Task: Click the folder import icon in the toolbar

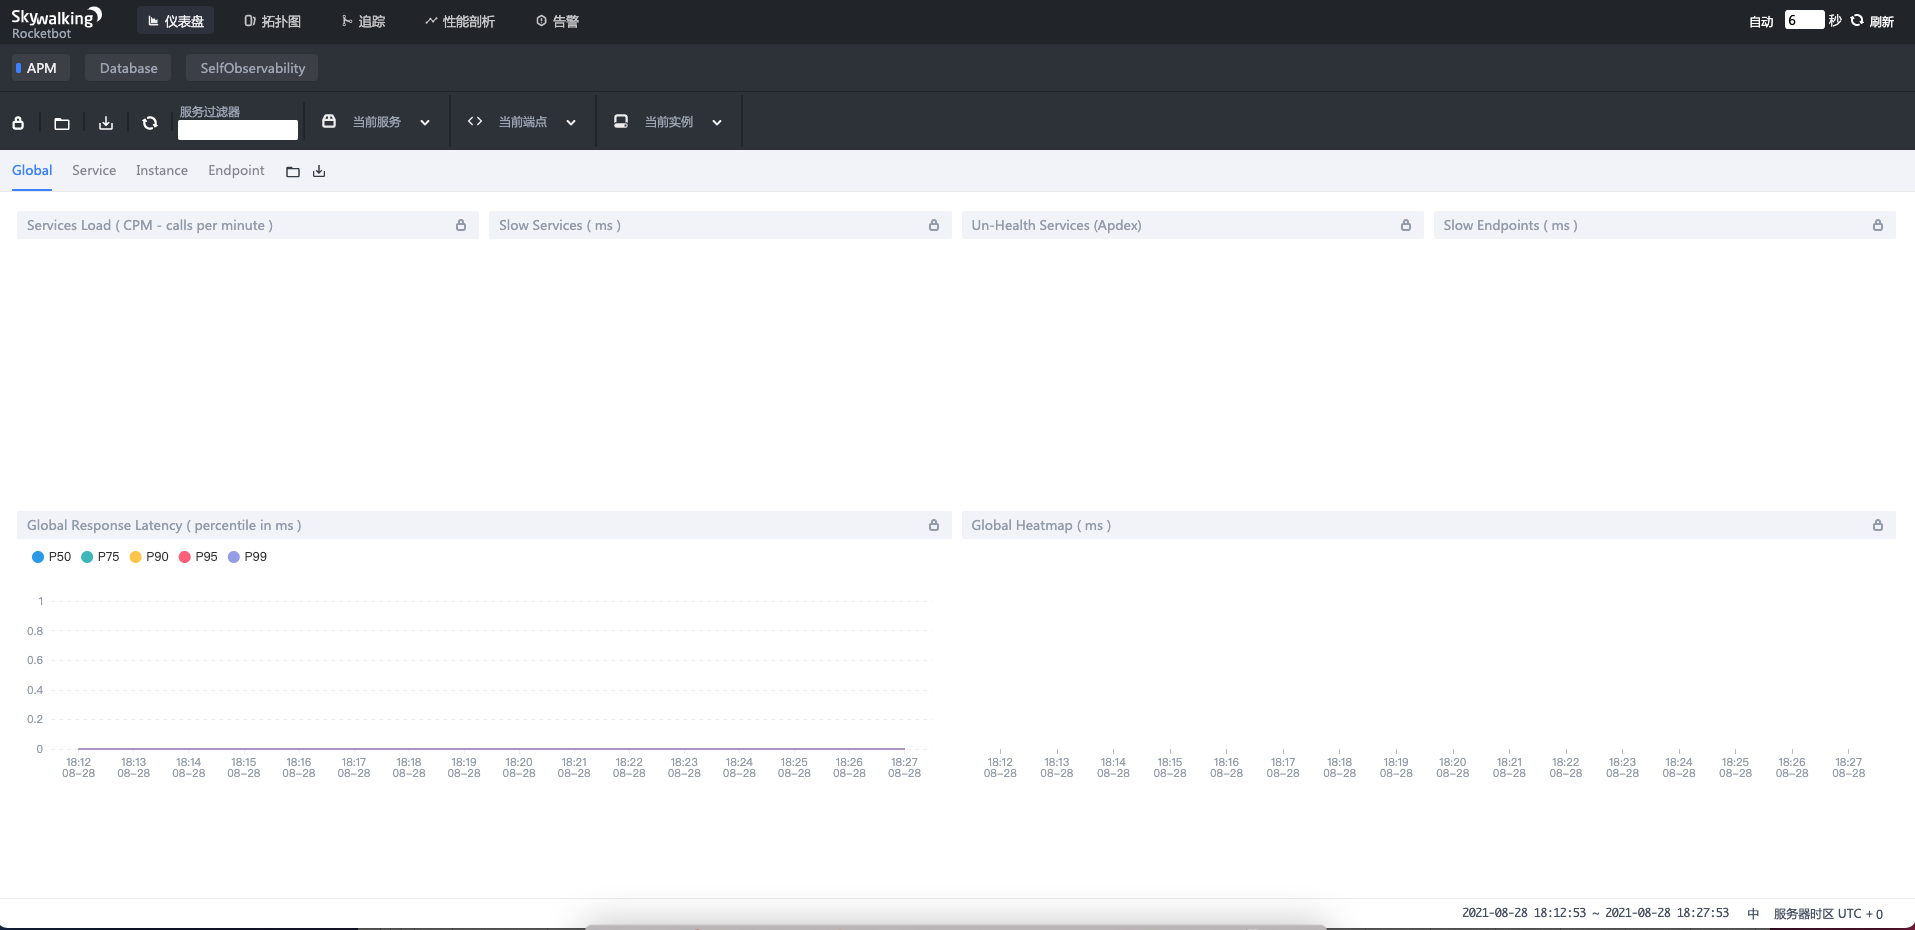Action: pyautogui.click(x=62, y=123)
